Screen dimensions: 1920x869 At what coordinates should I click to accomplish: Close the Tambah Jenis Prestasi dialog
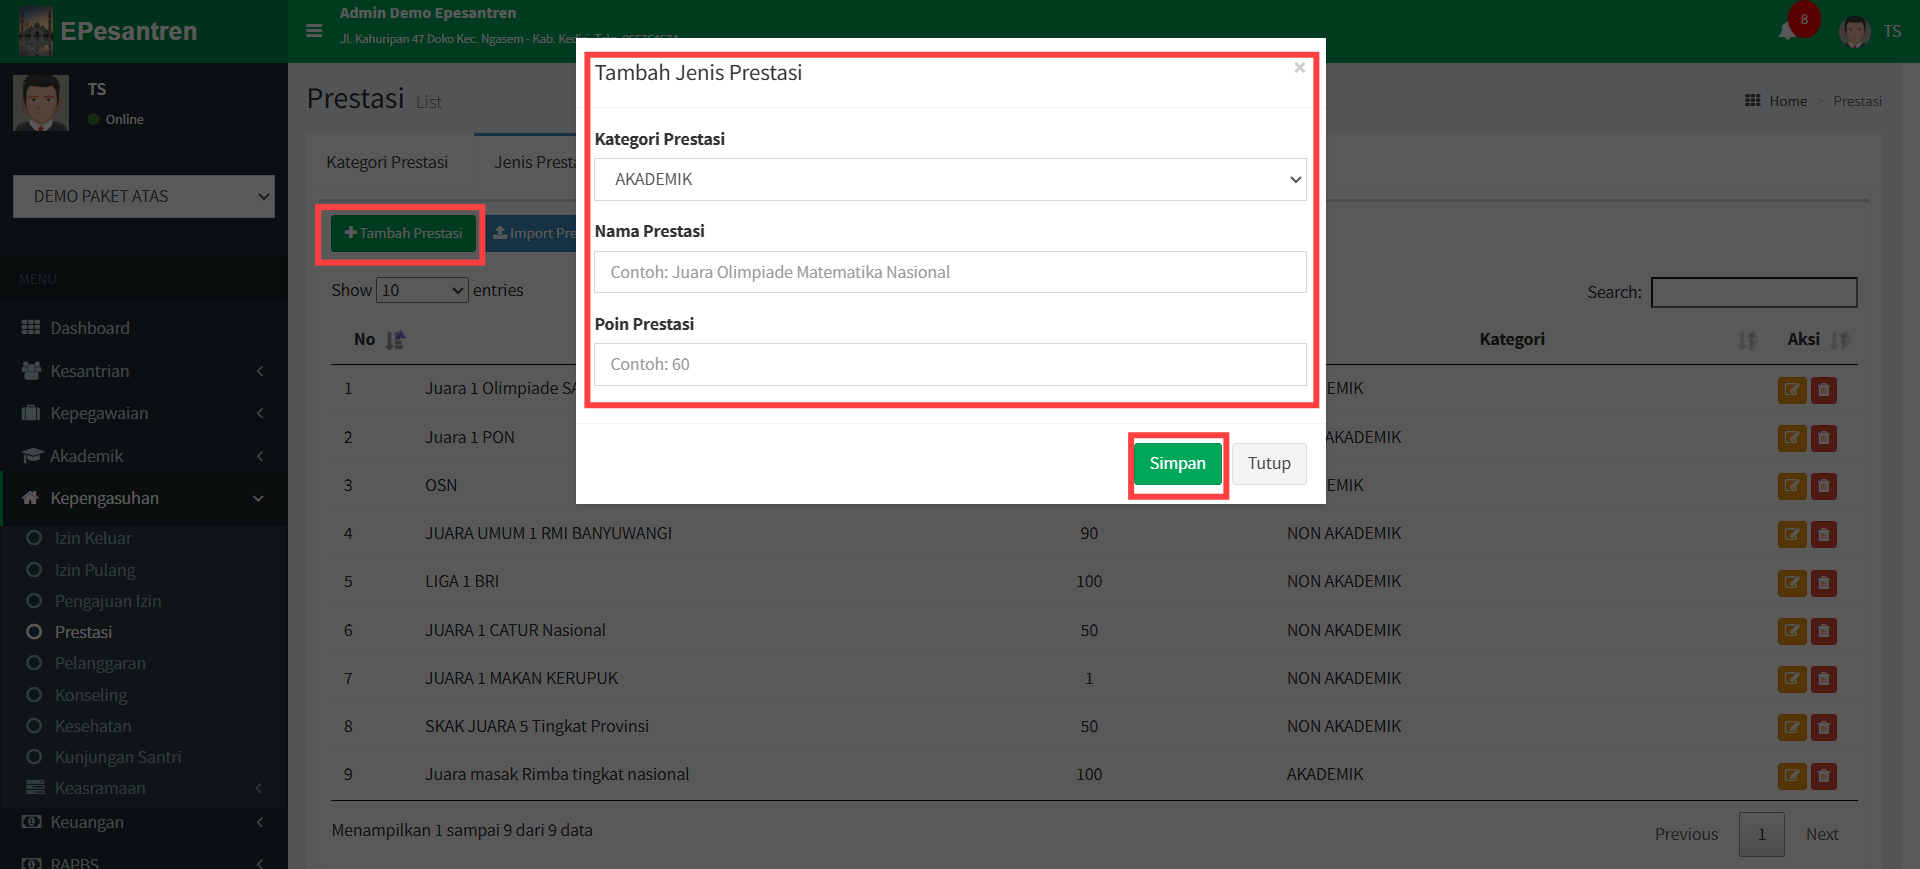pyautogui.click(x=1299, y=68)
